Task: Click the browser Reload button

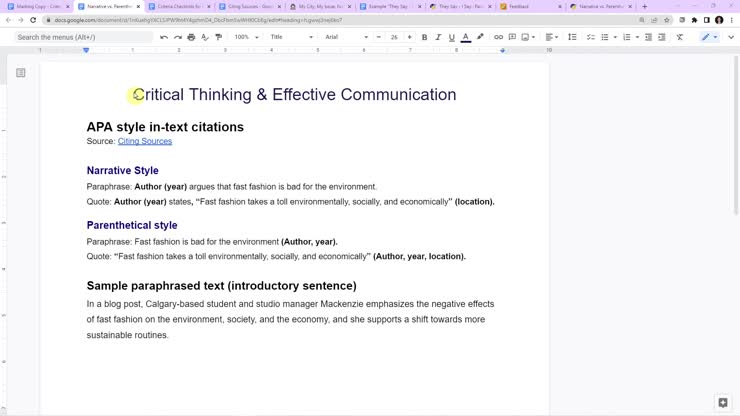Action: [34, 20]
